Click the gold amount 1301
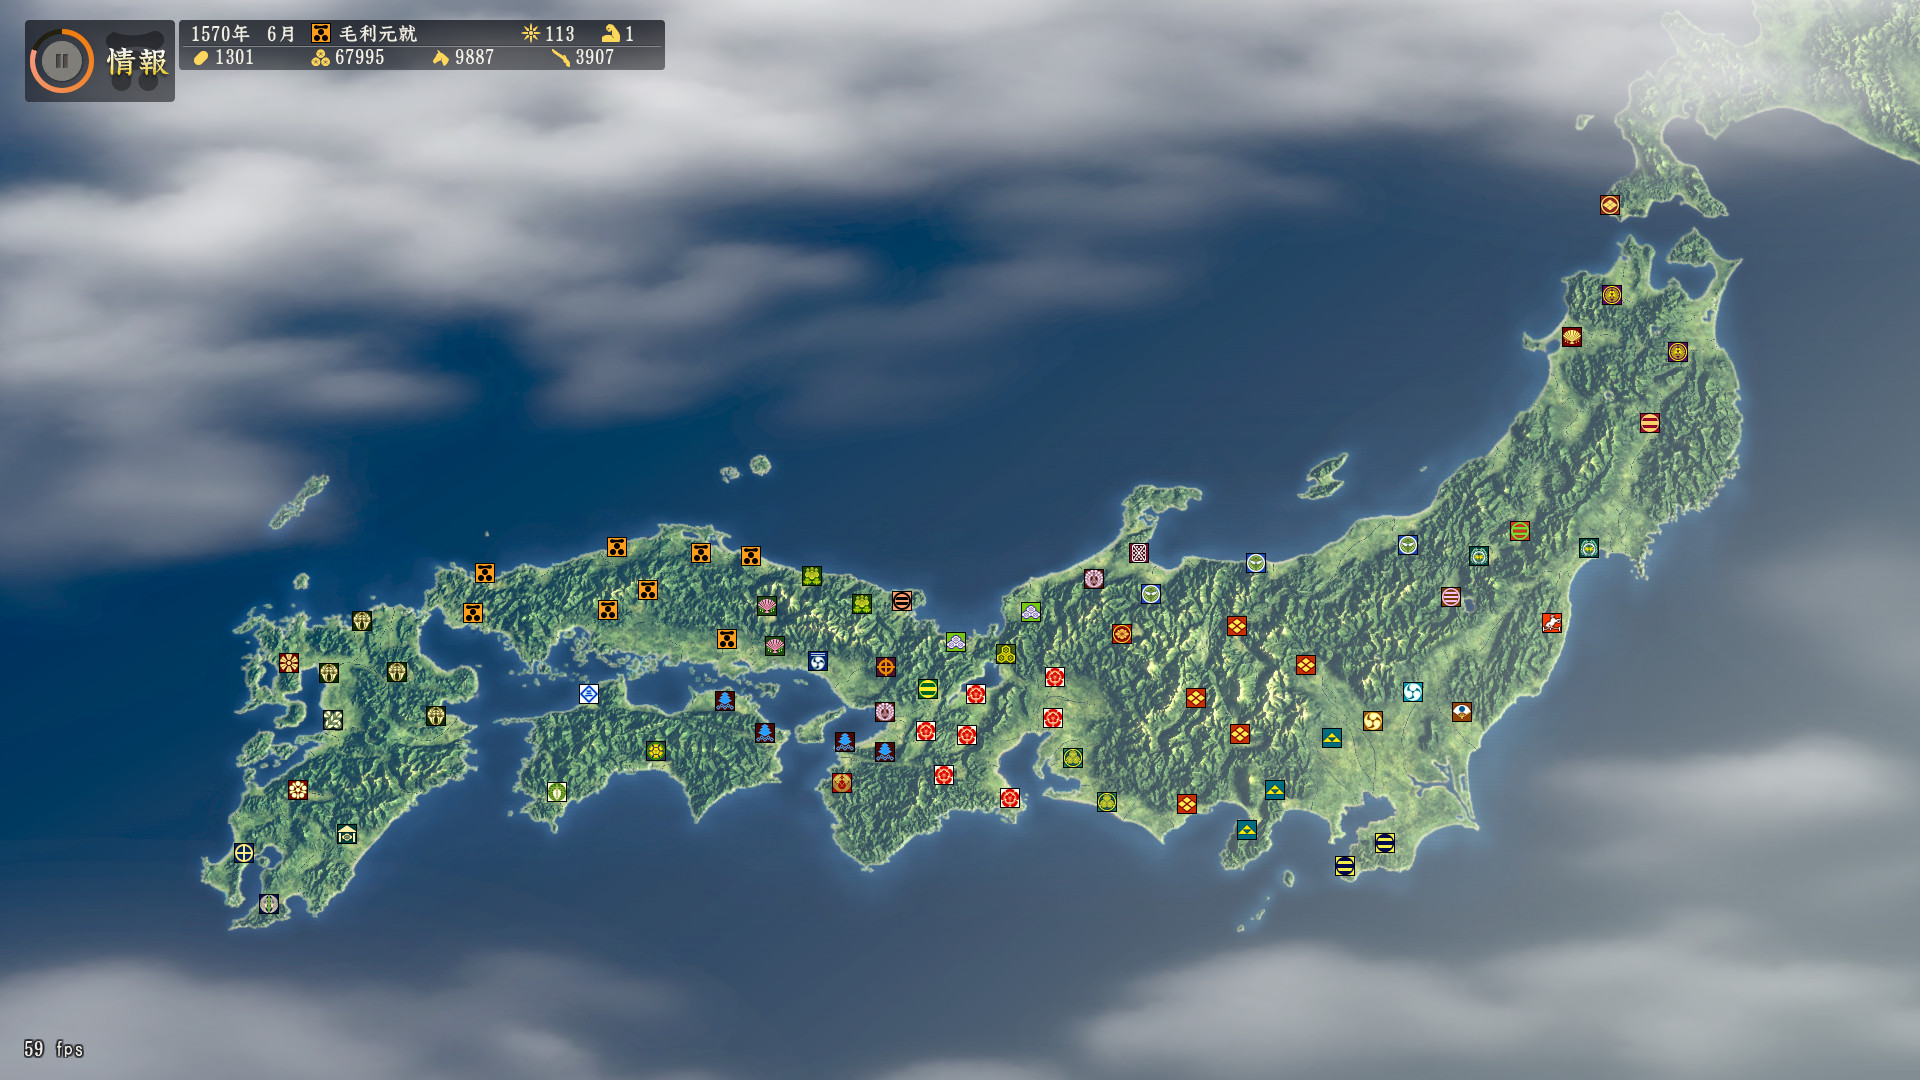This screenshot has width=1920, height=1080. coord(235,58)
